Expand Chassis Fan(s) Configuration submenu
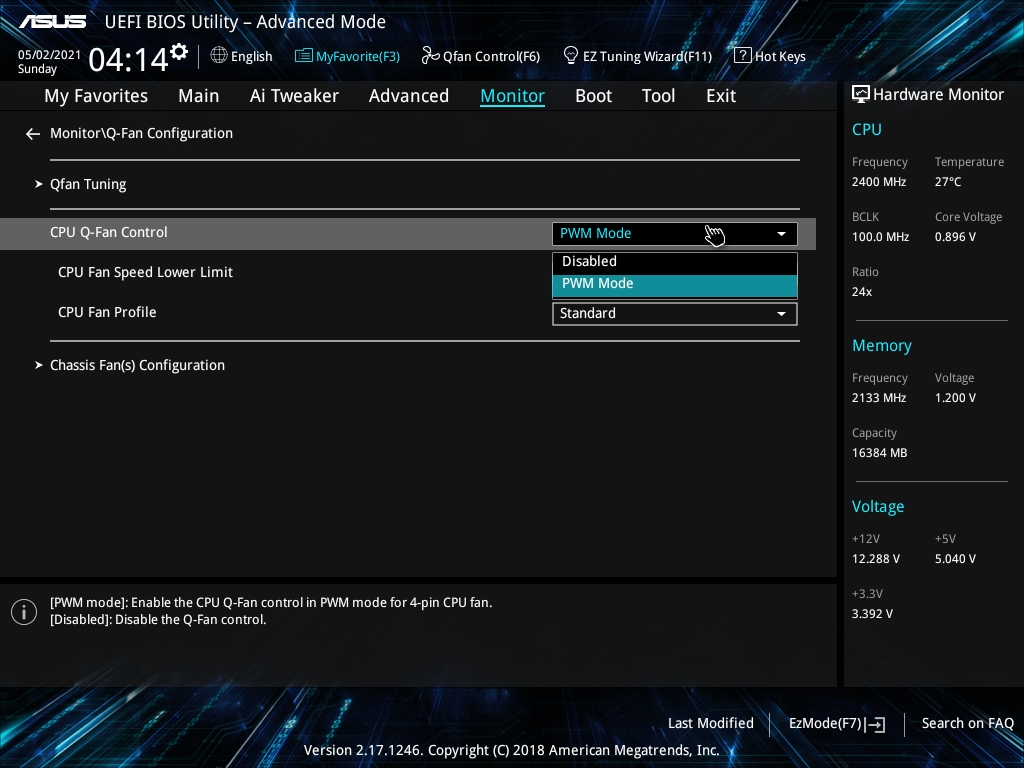1024x768 pixels. [137, 365]
